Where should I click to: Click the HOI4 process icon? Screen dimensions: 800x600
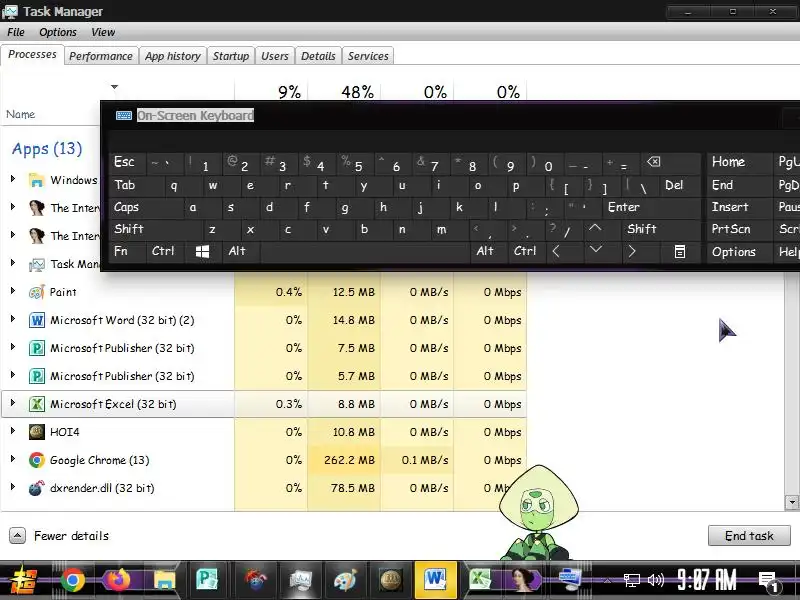[37, 432]
